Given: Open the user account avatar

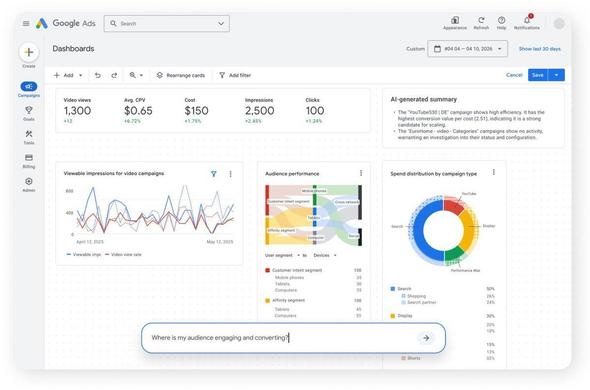Looking at the screenshot, I should (559, 24).
